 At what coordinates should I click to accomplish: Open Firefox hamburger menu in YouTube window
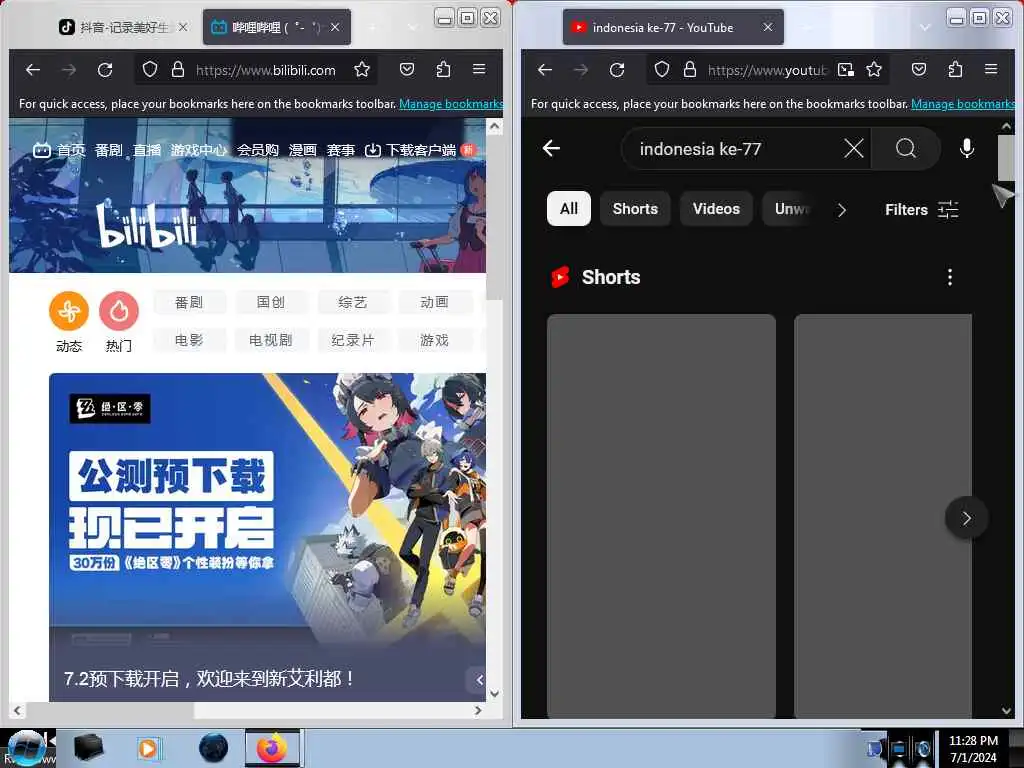[991, 69]
